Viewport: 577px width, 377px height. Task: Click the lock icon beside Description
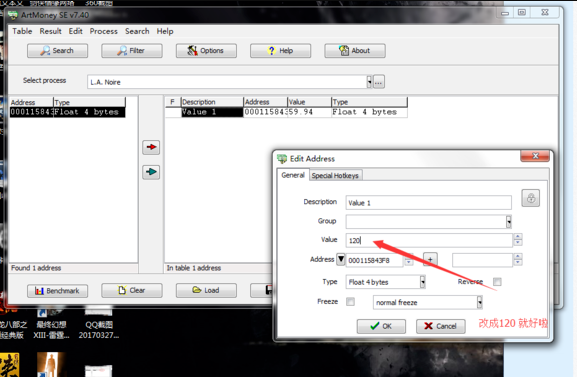coord(530,198)
